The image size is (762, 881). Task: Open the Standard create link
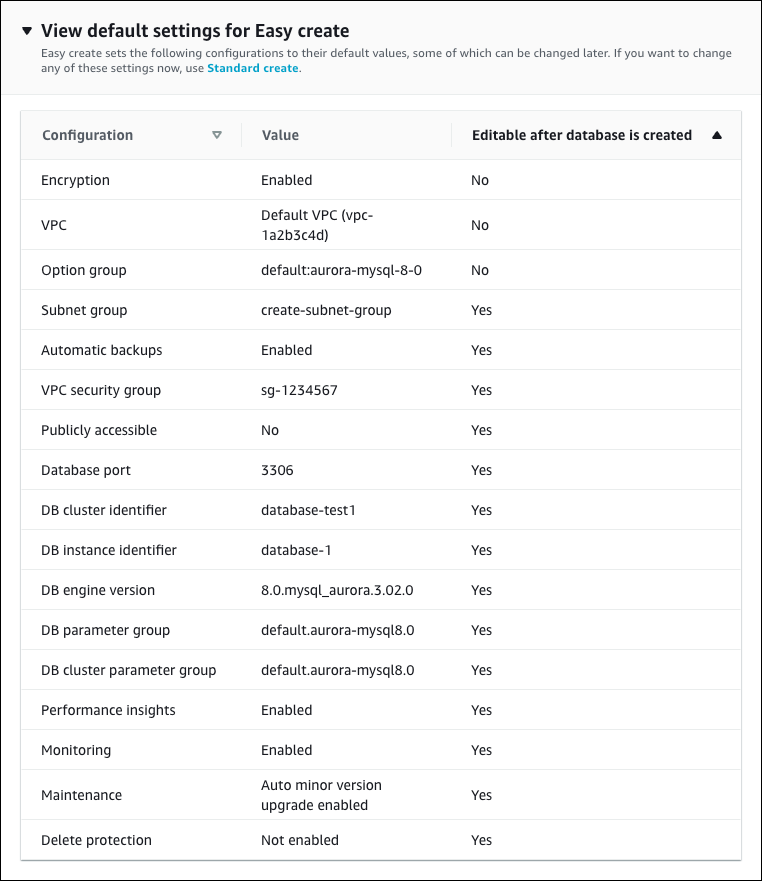(250, 68)
